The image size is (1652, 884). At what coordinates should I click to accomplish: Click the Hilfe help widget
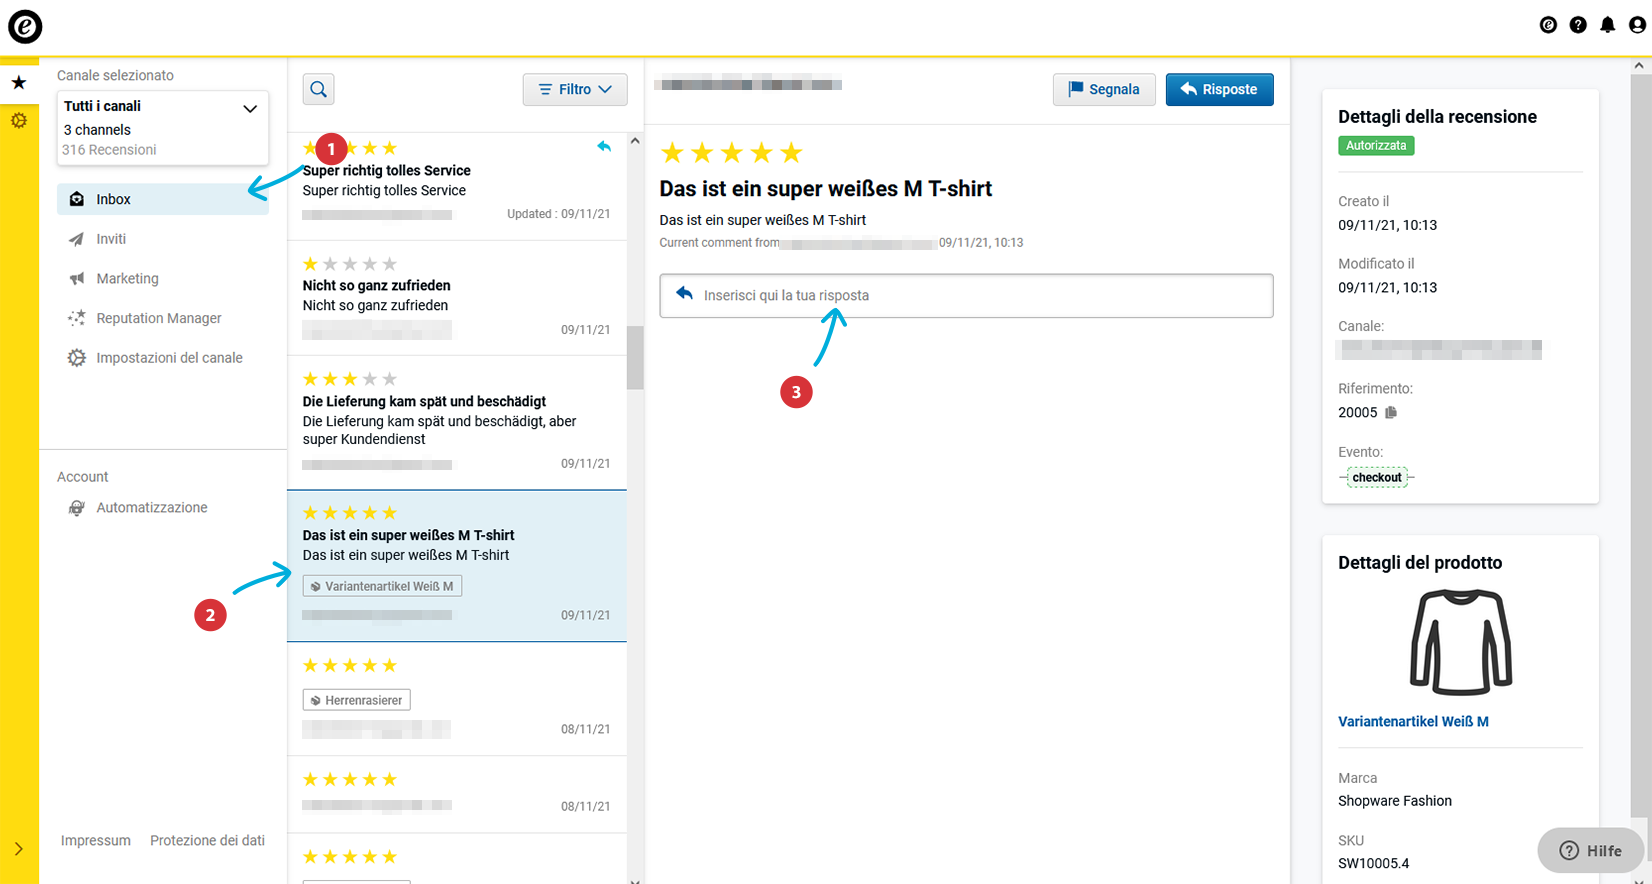(x=1590, y=851)
